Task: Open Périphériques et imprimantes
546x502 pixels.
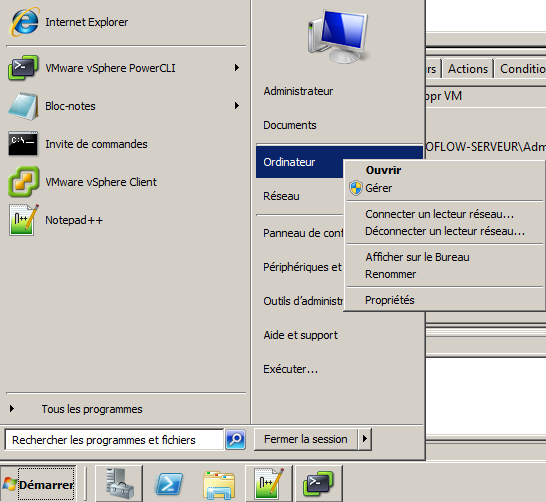Action: click(299, 267)
